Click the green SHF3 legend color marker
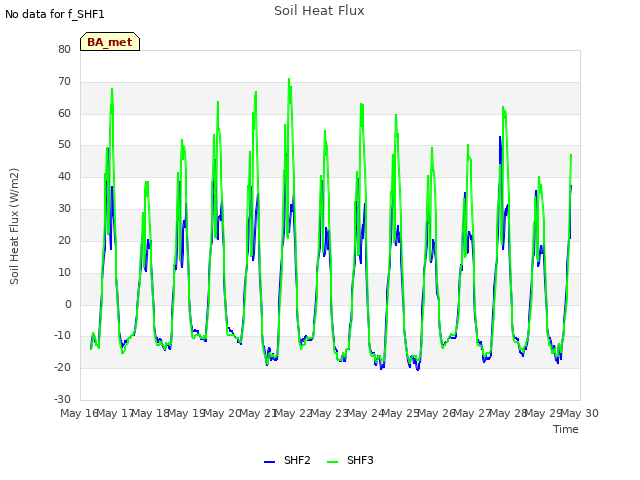The height and width of the screenshot is (480, 640). click(x=333, y=462)
